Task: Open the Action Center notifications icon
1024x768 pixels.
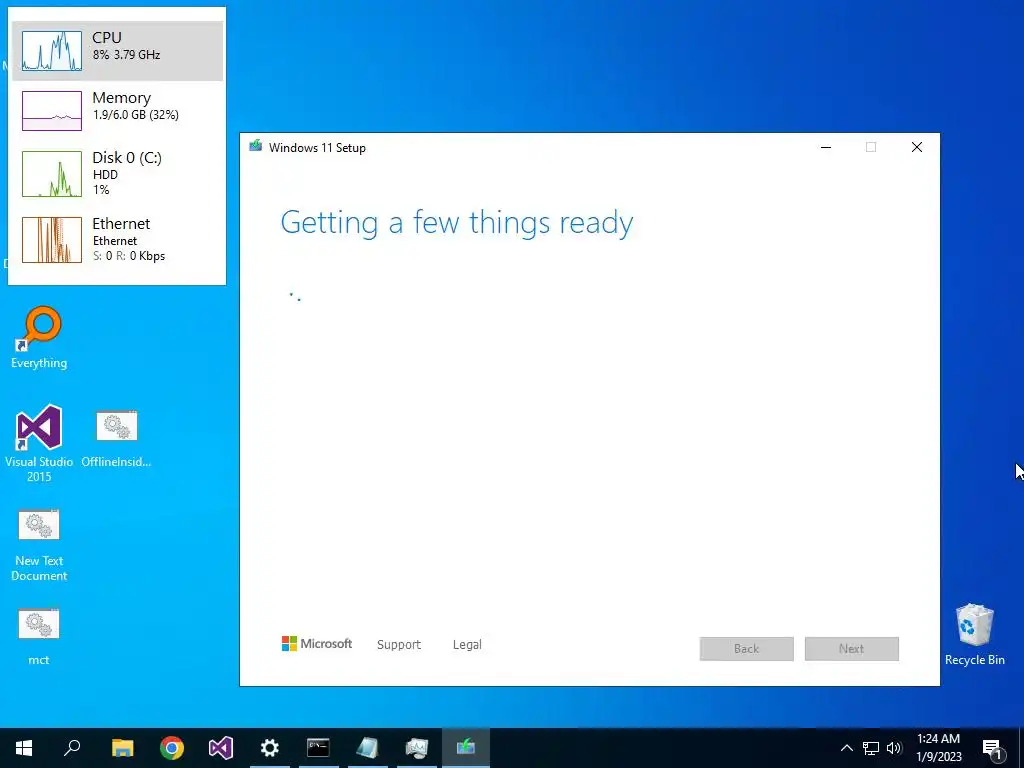Action: tap(992, 748)
